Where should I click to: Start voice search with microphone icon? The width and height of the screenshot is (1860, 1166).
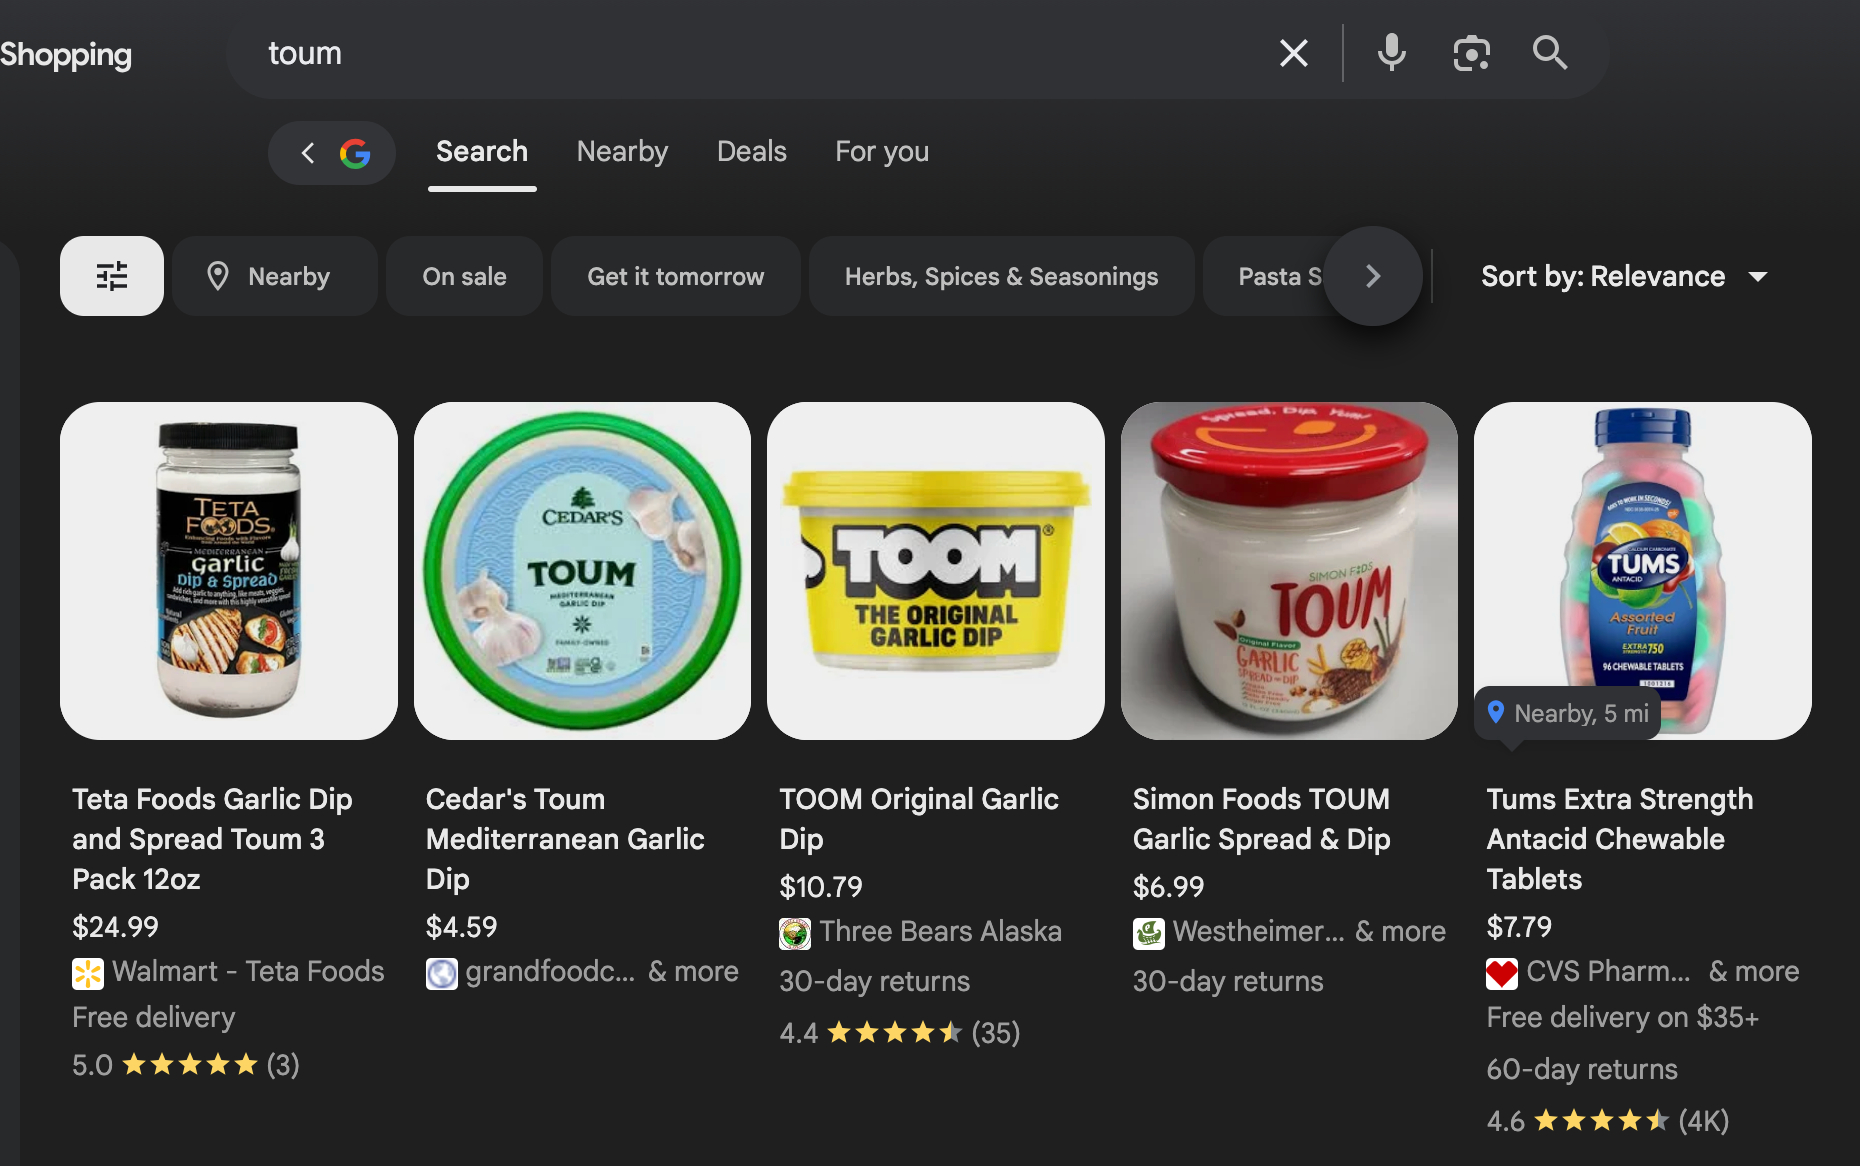[1391, 53]
